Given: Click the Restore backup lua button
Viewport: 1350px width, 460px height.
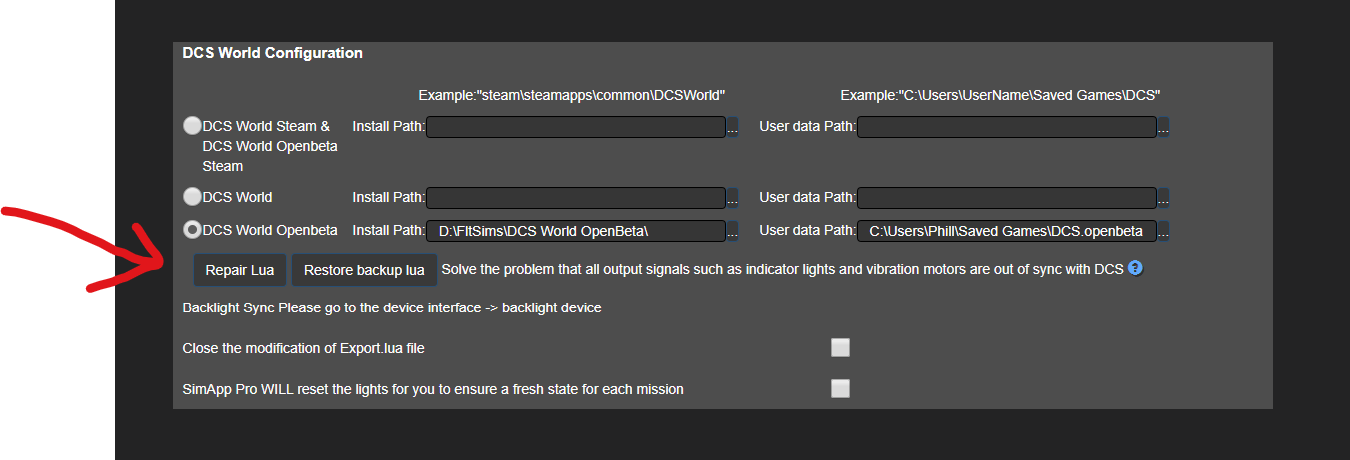Looking at the screenshot, I should [364, 270].
